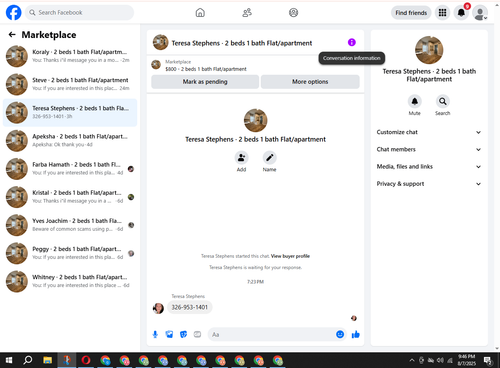Open Windows taskbar search
This screenshot has width=500, height=368.
click(x=28, y=360)
